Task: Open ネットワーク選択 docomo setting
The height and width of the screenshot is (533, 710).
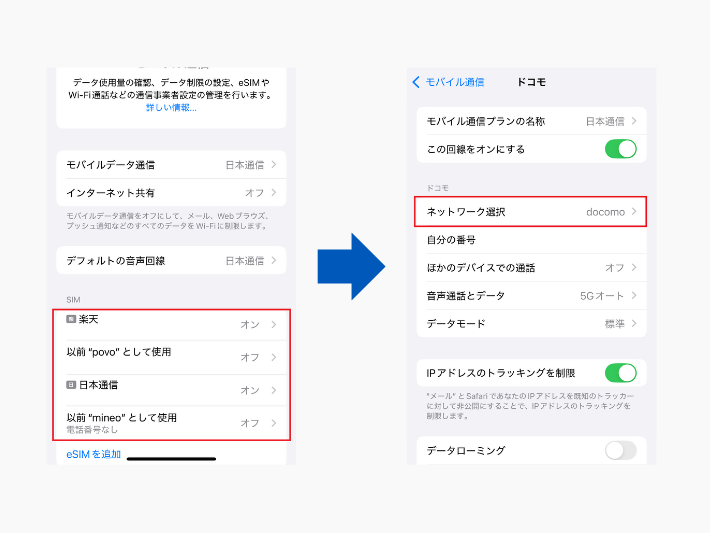Action: click(x=531, y=212)
